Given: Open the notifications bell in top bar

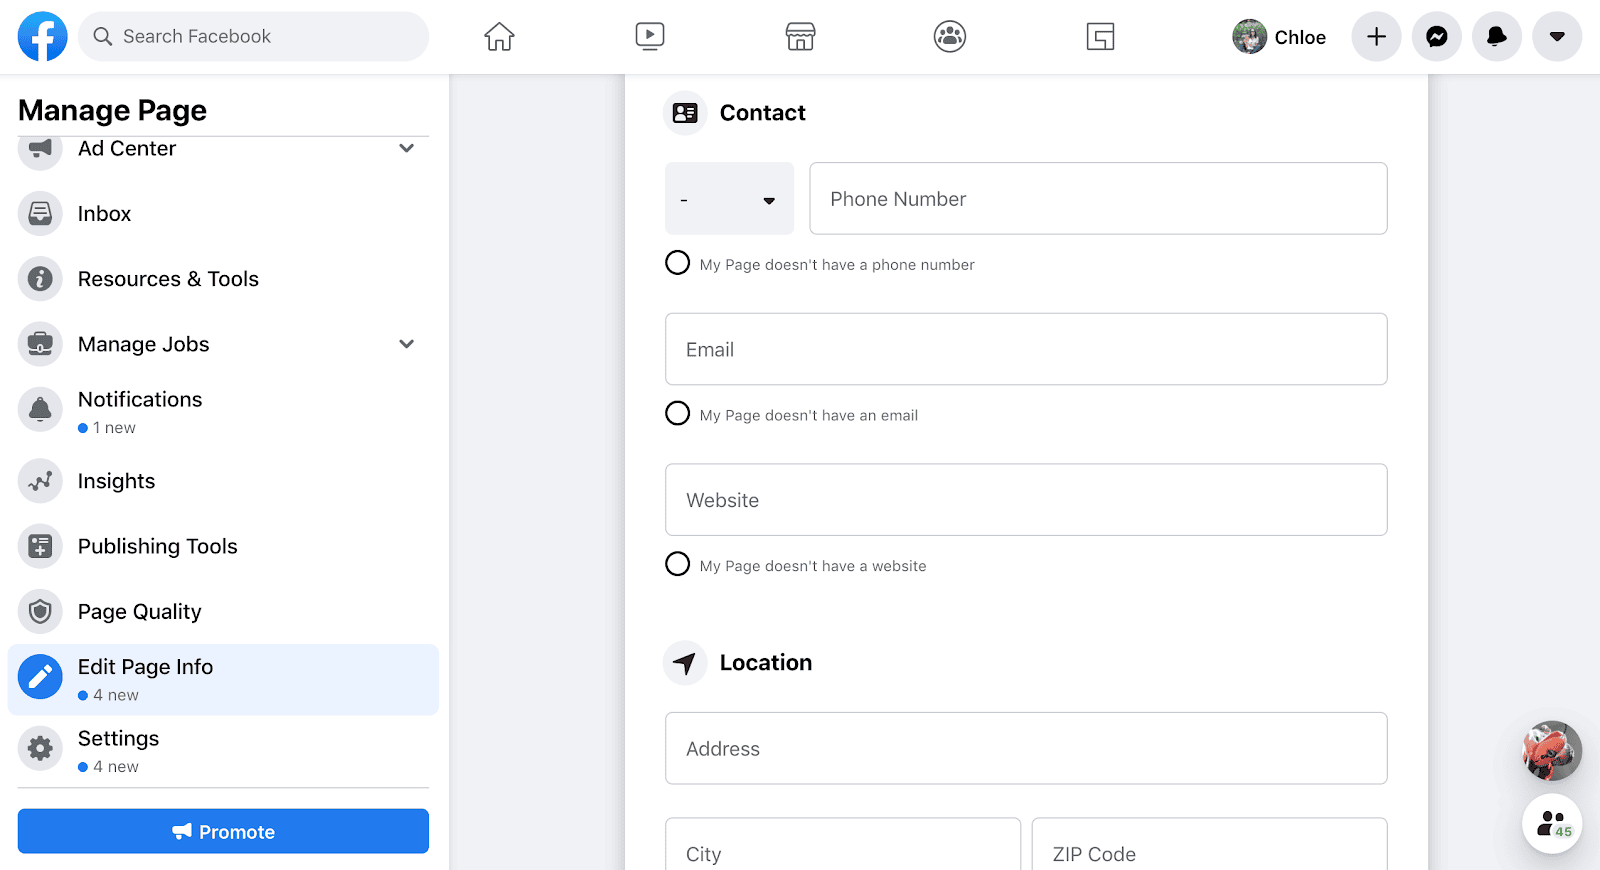Looking at the screenshot, I should tap(1497, 37).
